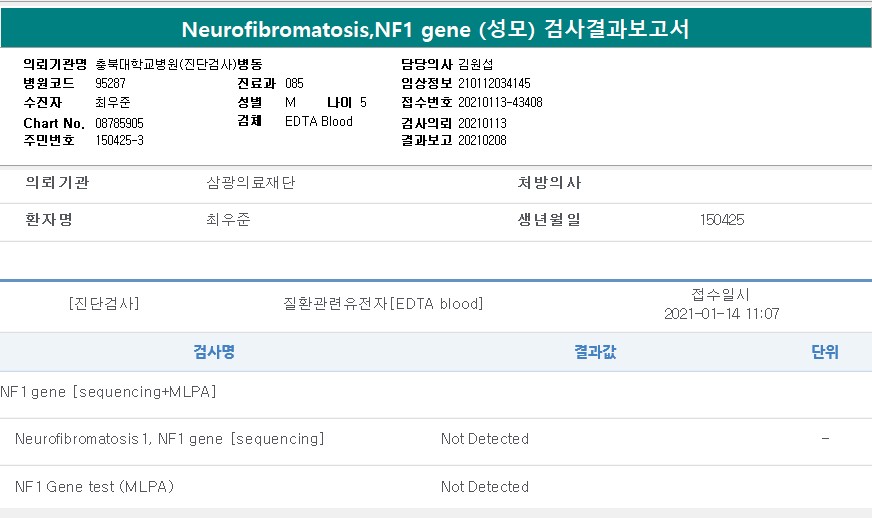Screen dimensions: 872x518
Task: Click the report title banner text
Action: 435,28
